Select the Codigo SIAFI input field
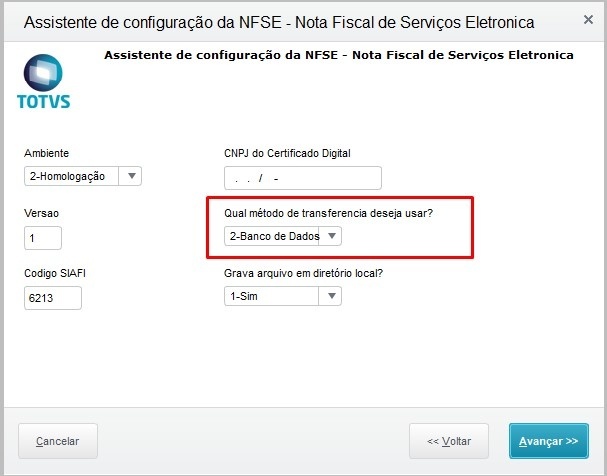 [53, 298]
